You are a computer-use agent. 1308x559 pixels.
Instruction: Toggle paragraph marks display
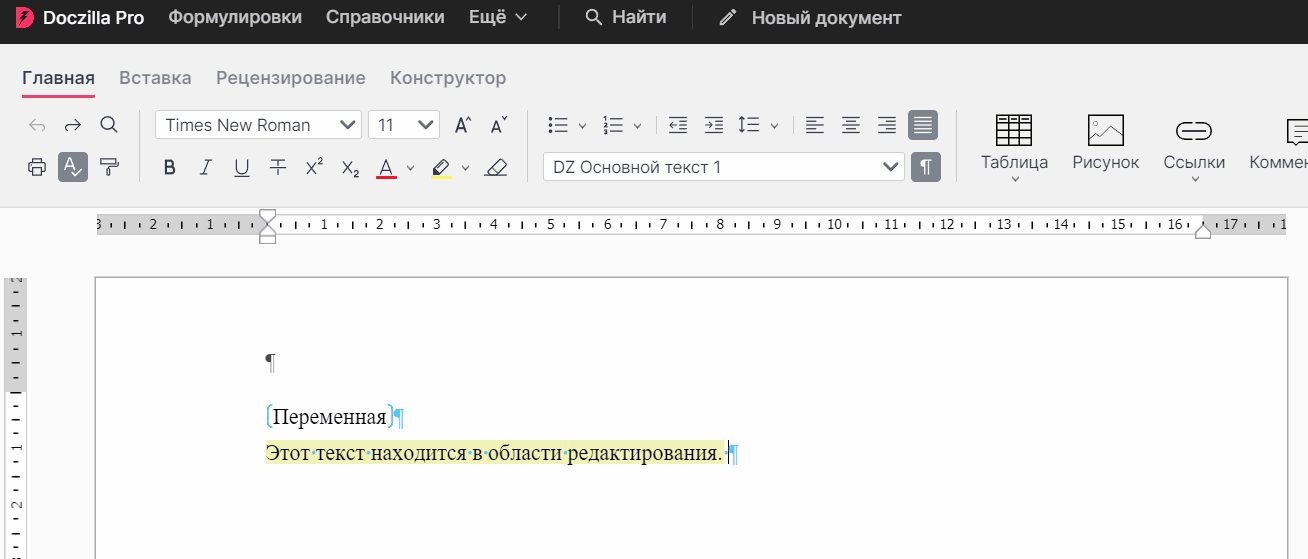926,167
